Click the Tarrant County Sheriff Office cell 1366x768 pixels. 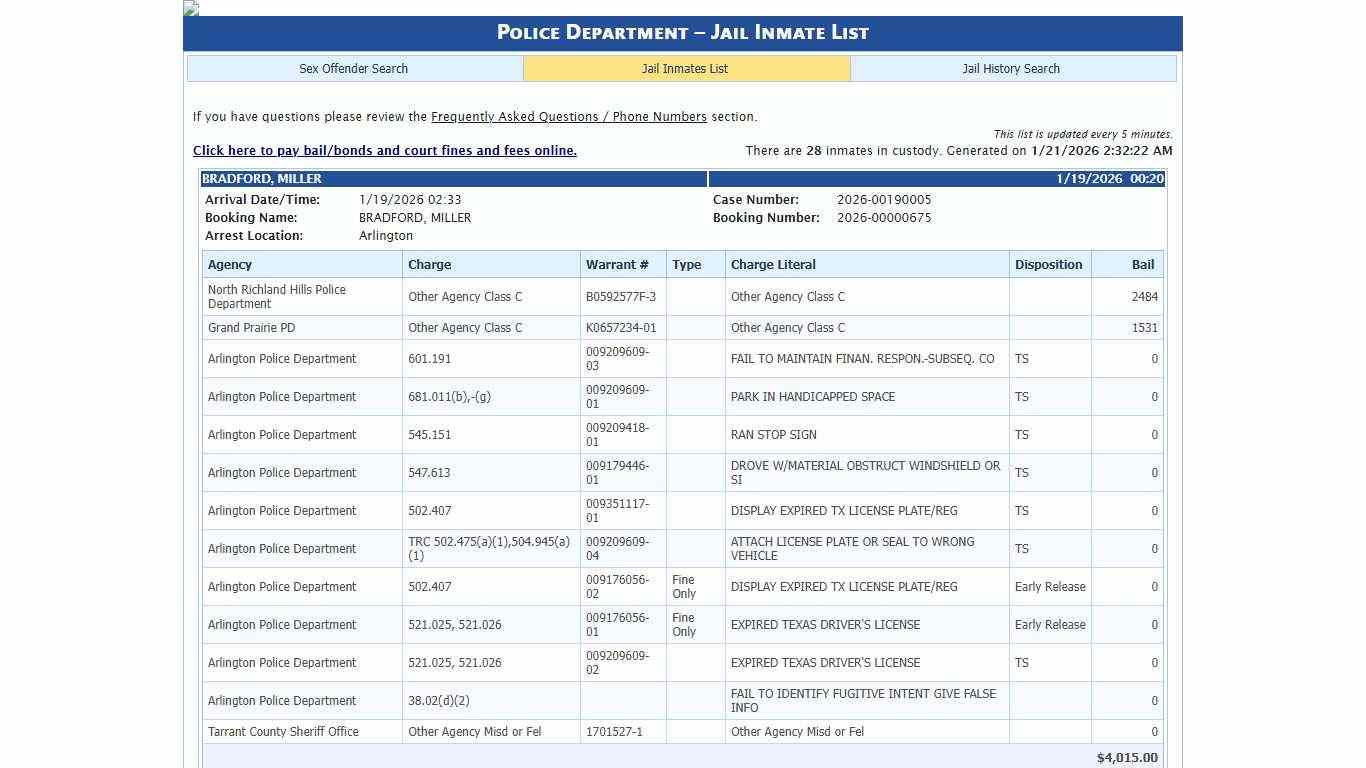[x=283, y=732]
